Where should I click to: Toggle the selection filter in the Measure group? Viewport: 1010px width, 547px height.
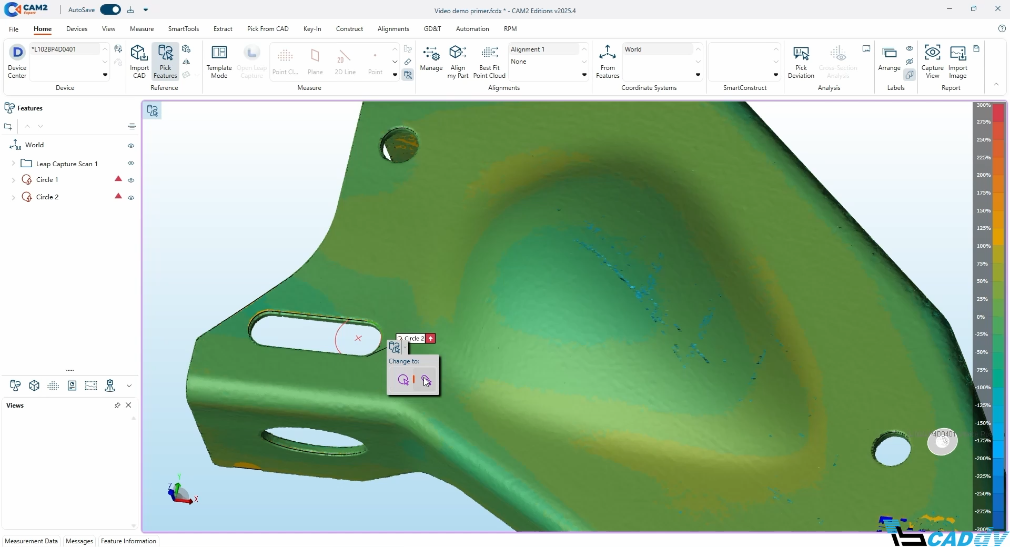(x=408, y=75)
